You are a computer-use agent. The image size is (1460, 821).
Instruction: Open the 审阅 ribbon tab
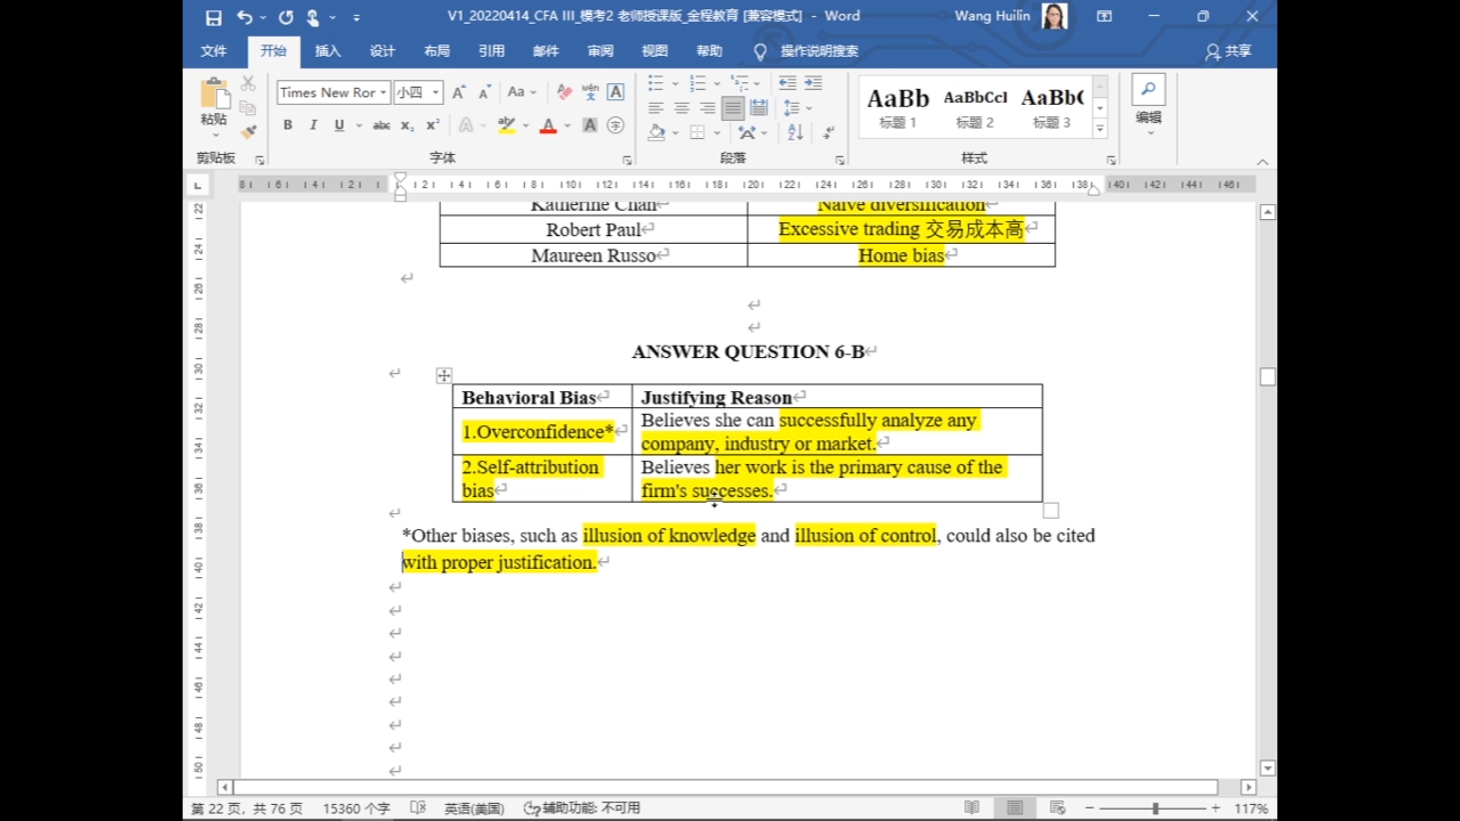click(x=600, y=51)
